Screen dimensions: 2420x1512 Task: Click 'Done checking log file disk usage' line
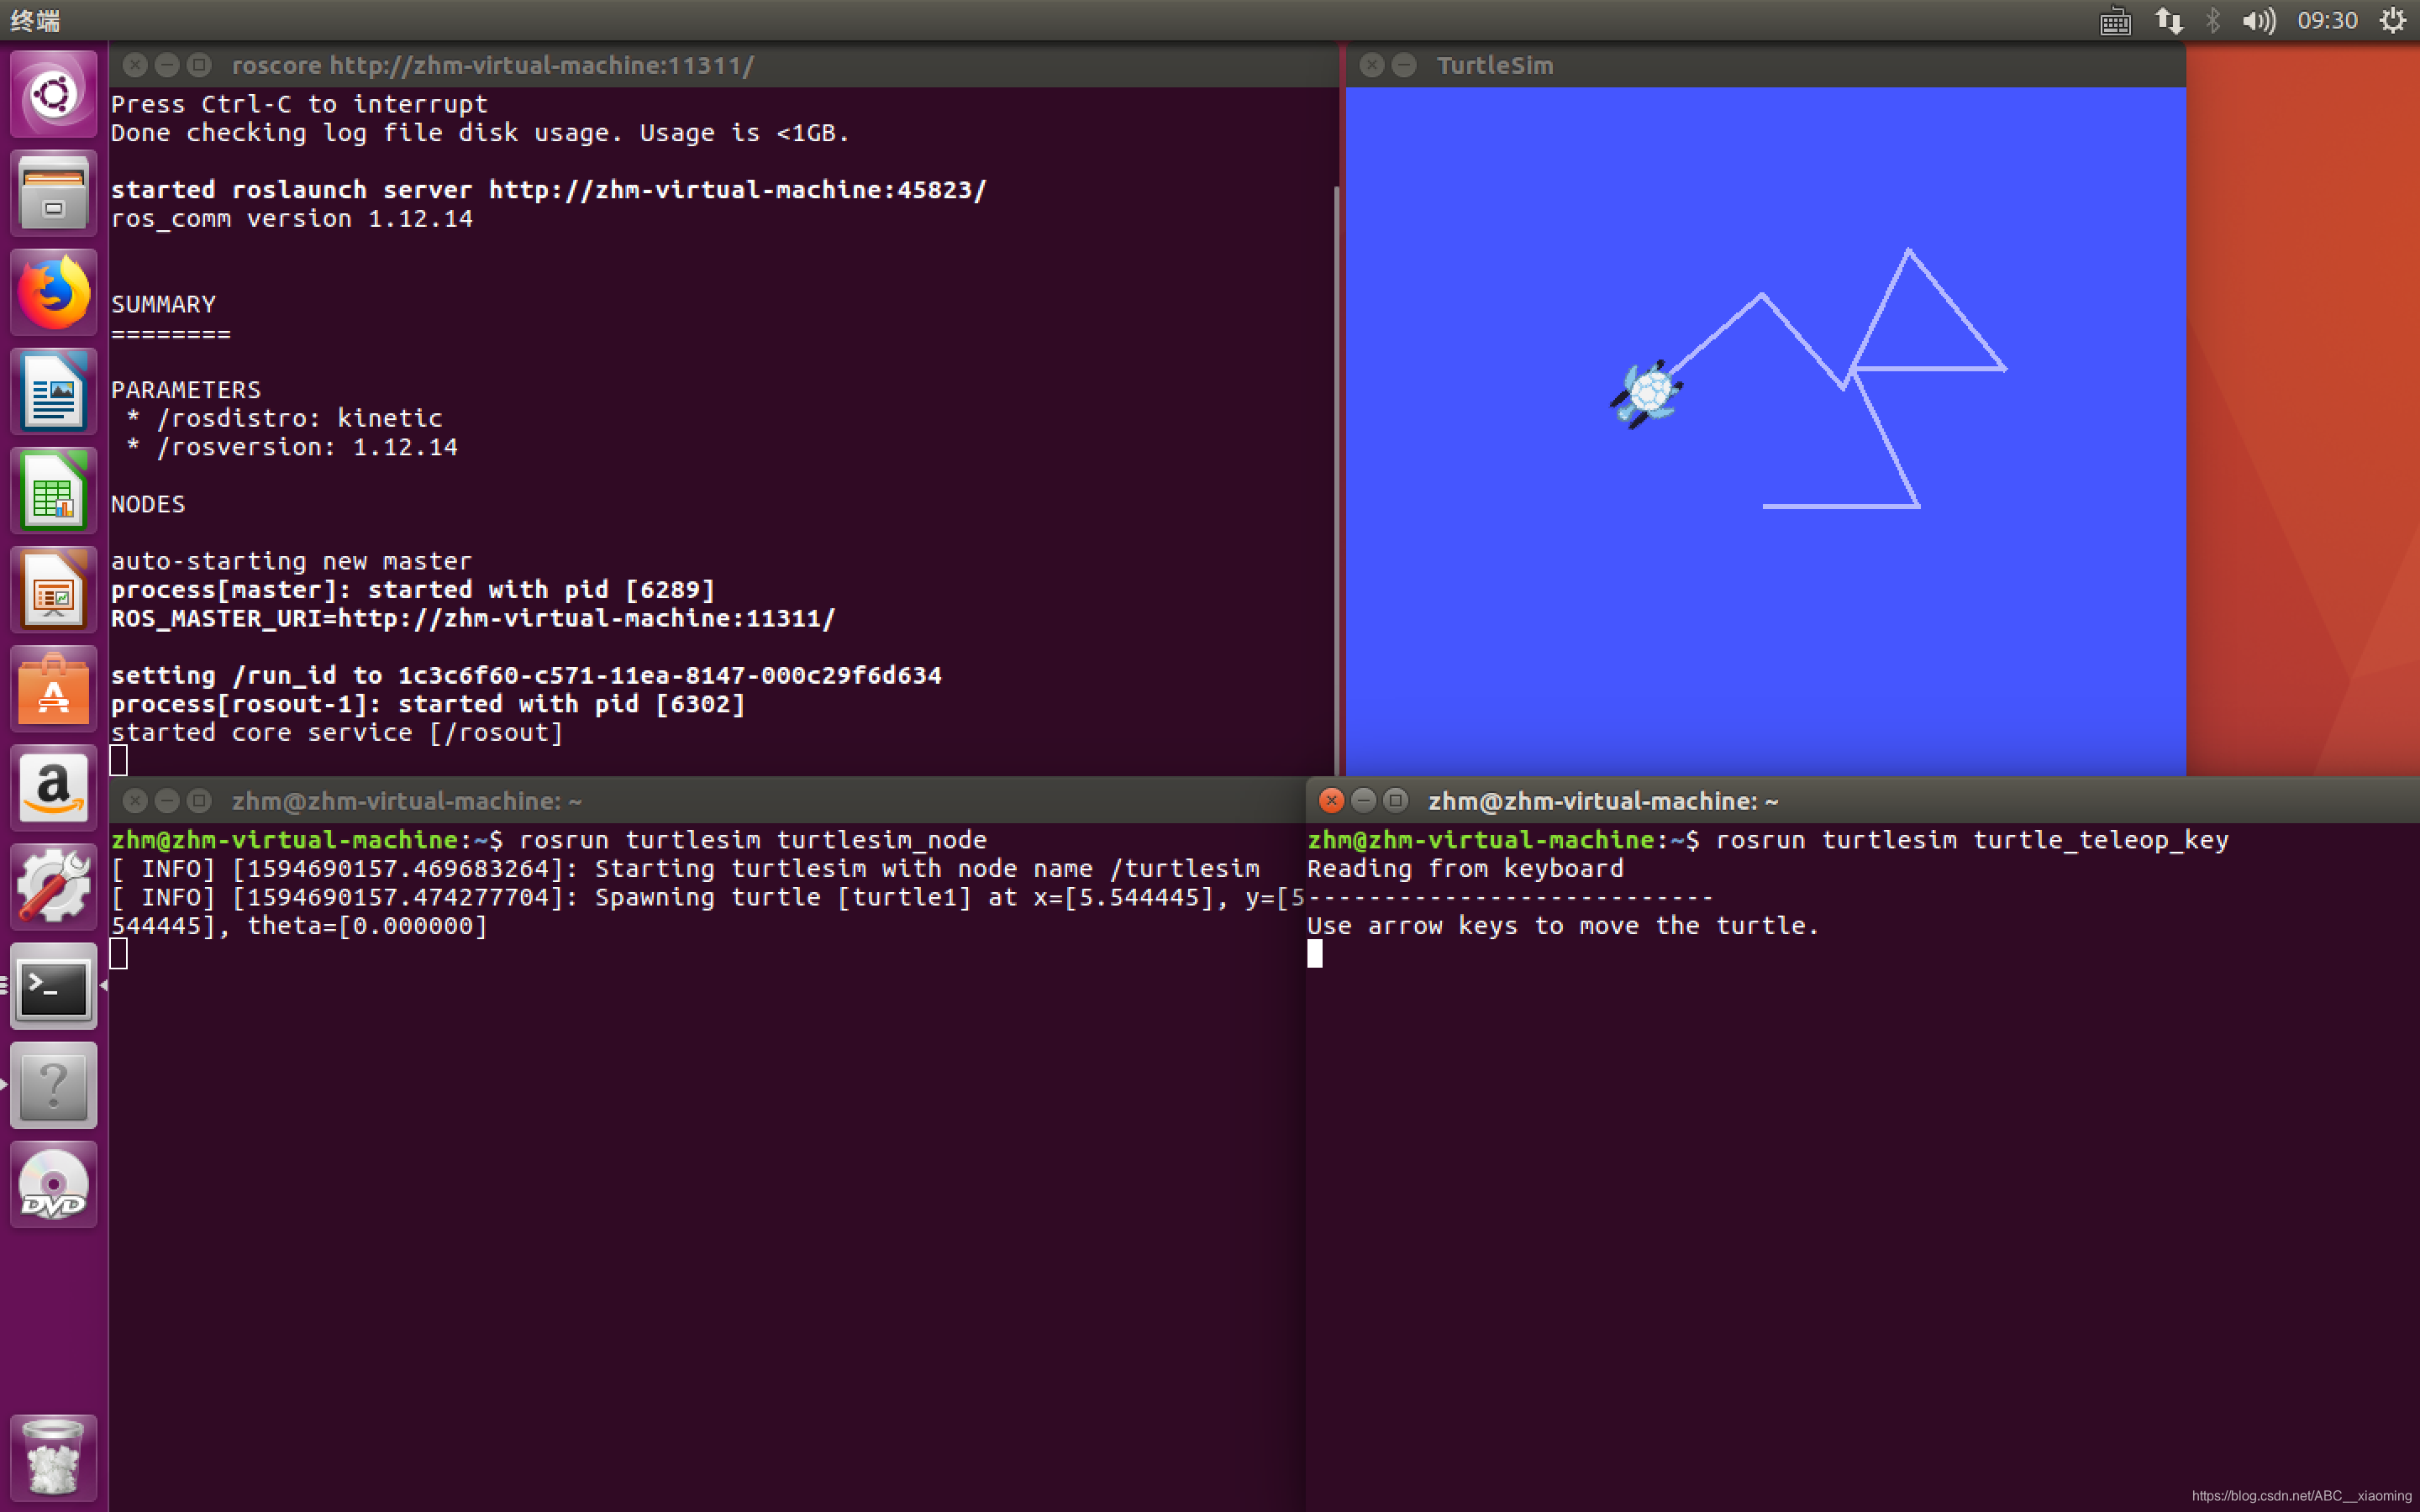pos(480,133)
